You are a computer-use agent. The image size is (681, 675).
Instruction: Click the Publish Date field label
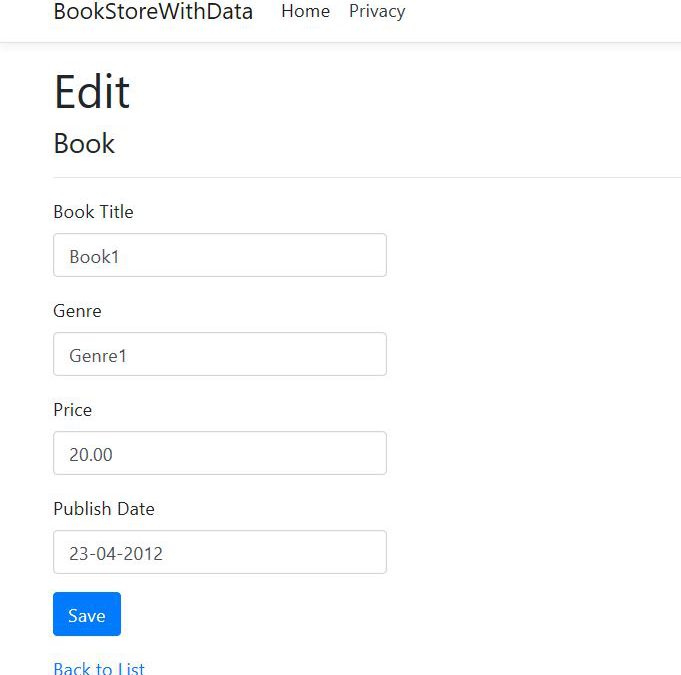(104, 509)
